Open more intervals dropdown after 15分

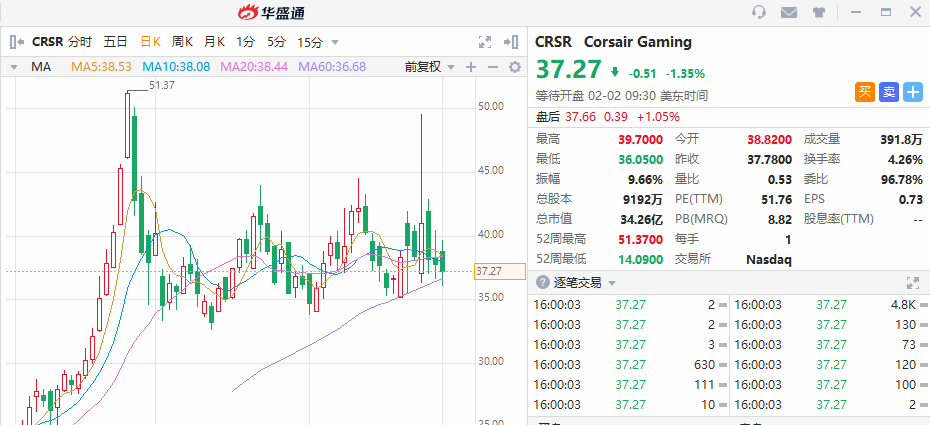(335, 42)
